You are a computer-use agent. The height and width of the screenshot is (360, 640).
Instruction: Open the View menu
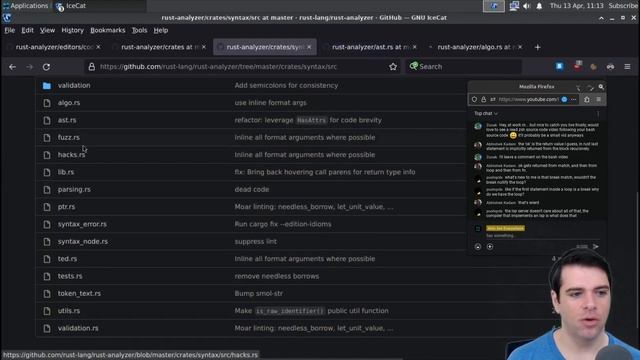click(x=47, y=30)
